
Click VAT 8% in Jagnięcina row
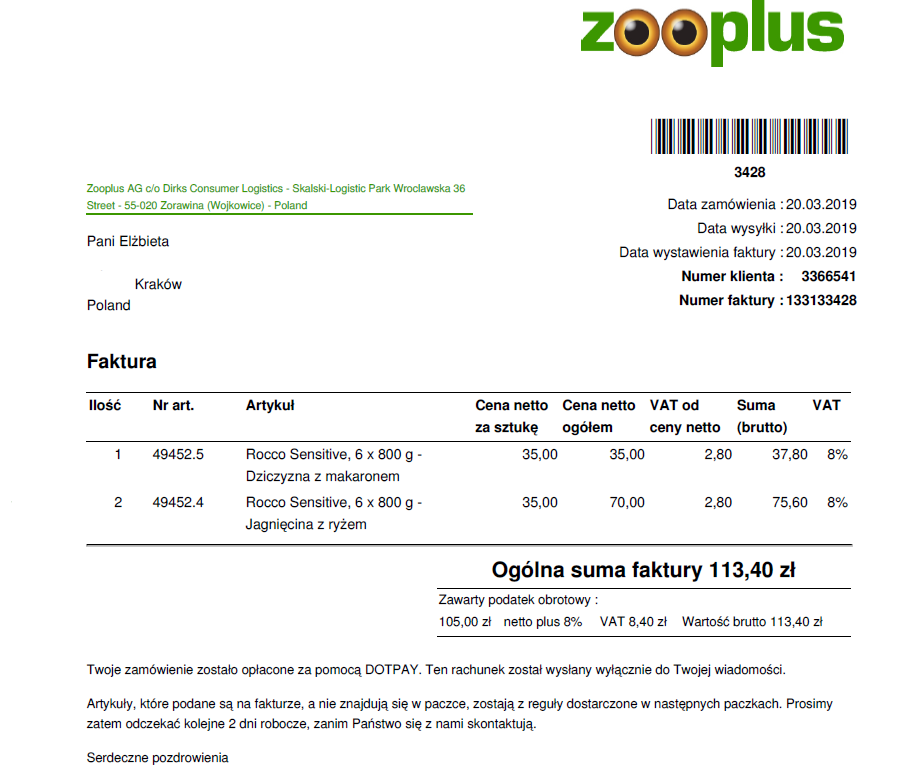click(x=837, y=503)
